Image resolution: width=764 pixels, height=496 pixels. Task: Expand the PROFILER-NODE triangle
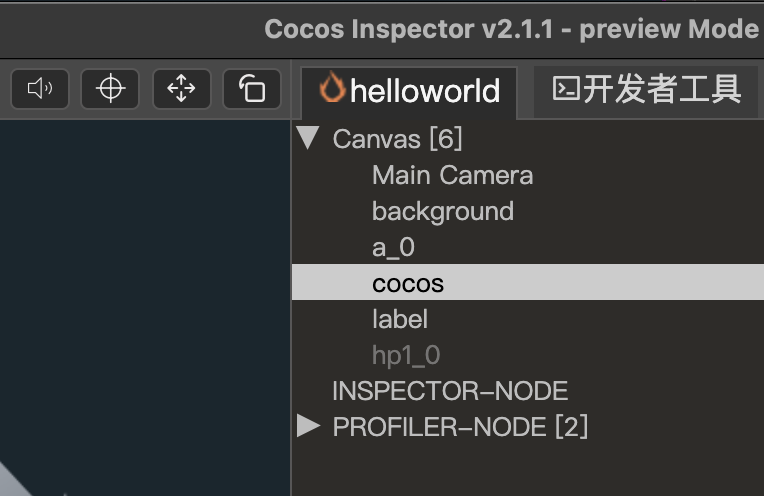(308, 427)
